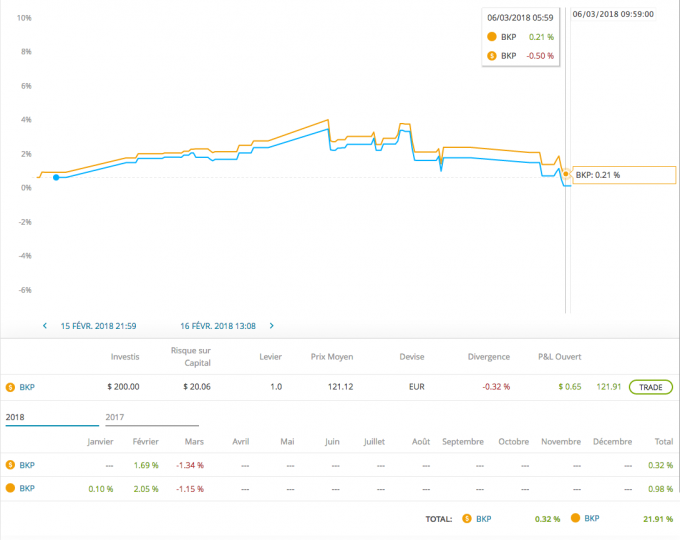Image resolution: width=680 pixels, height=540 pixels.
Task: Click the Prix Moyen column header
Action: pos(332,357)
